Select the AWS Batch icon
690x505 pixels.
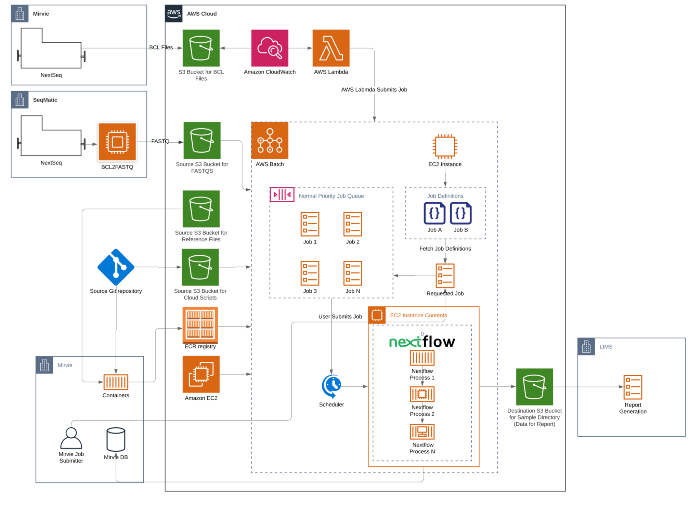(269, 140)
